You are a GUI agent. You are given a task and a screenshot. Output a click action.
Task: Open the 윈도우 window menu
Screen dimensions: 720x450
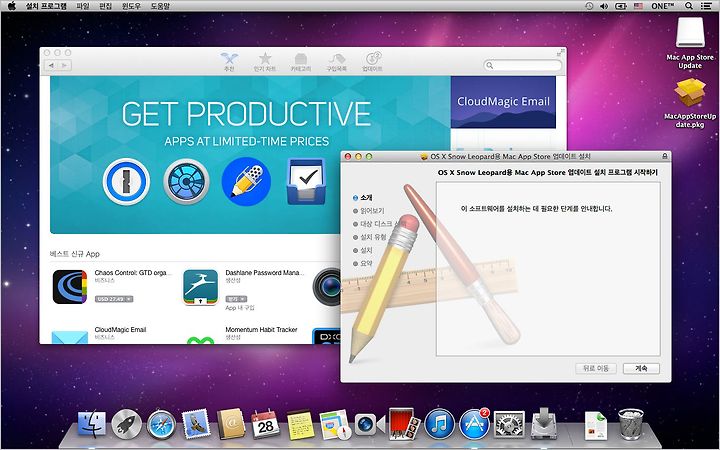point(131,6)
